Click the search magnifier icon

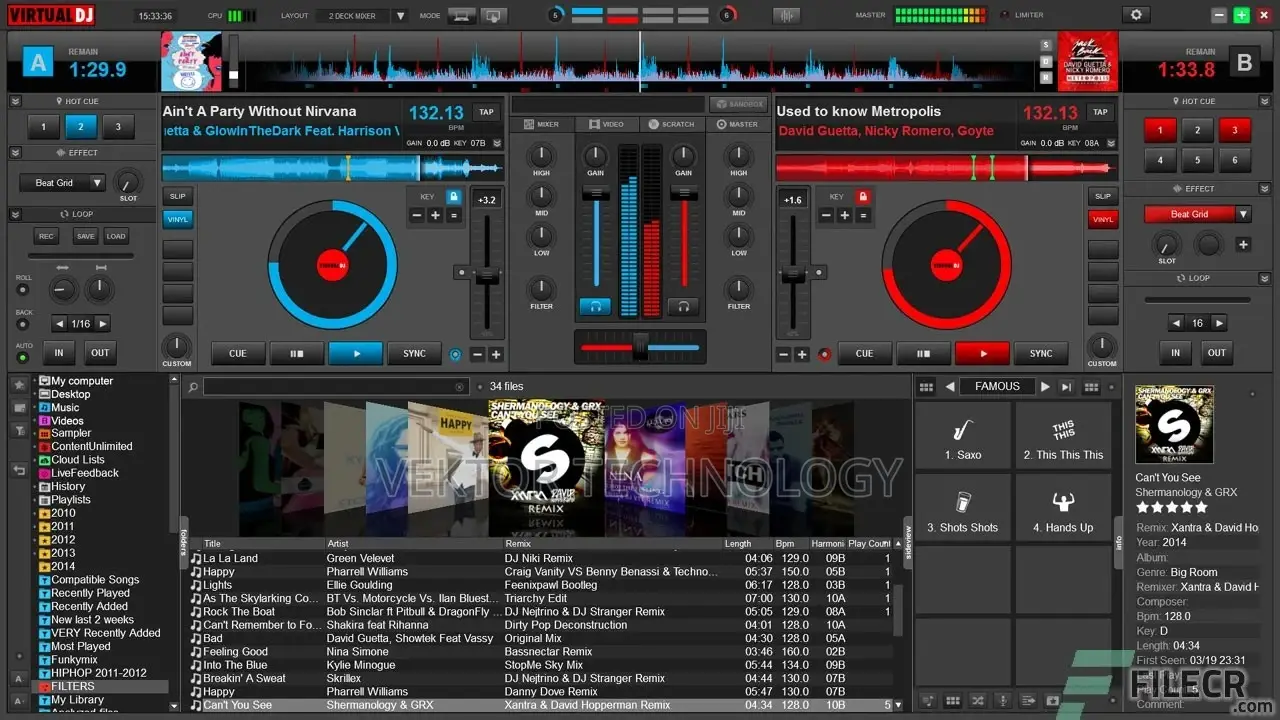(193, 387)
